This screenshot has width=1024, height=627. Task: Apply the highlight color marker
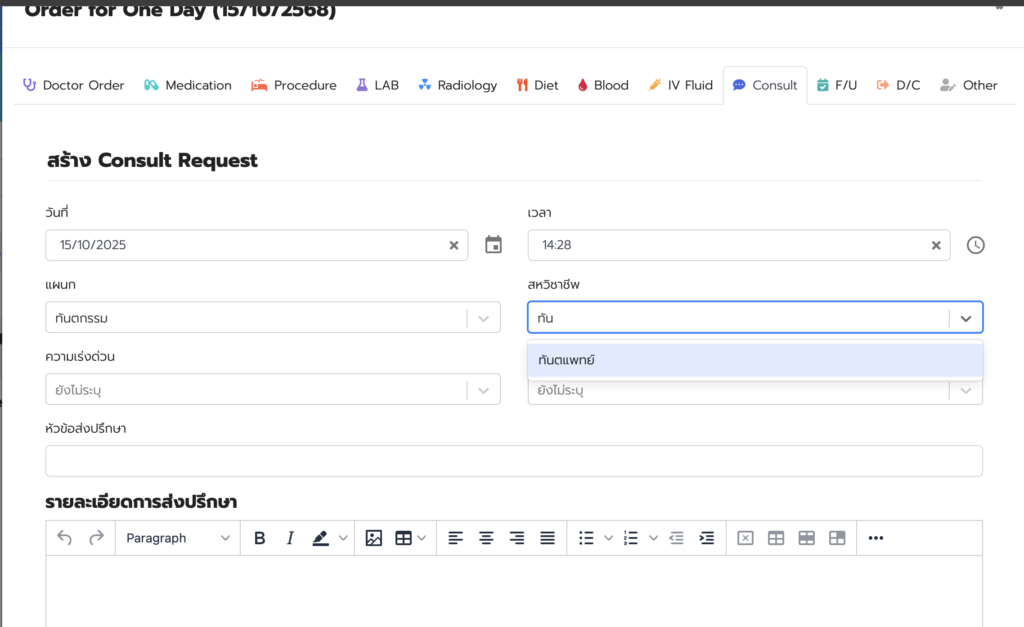(320, 538)
